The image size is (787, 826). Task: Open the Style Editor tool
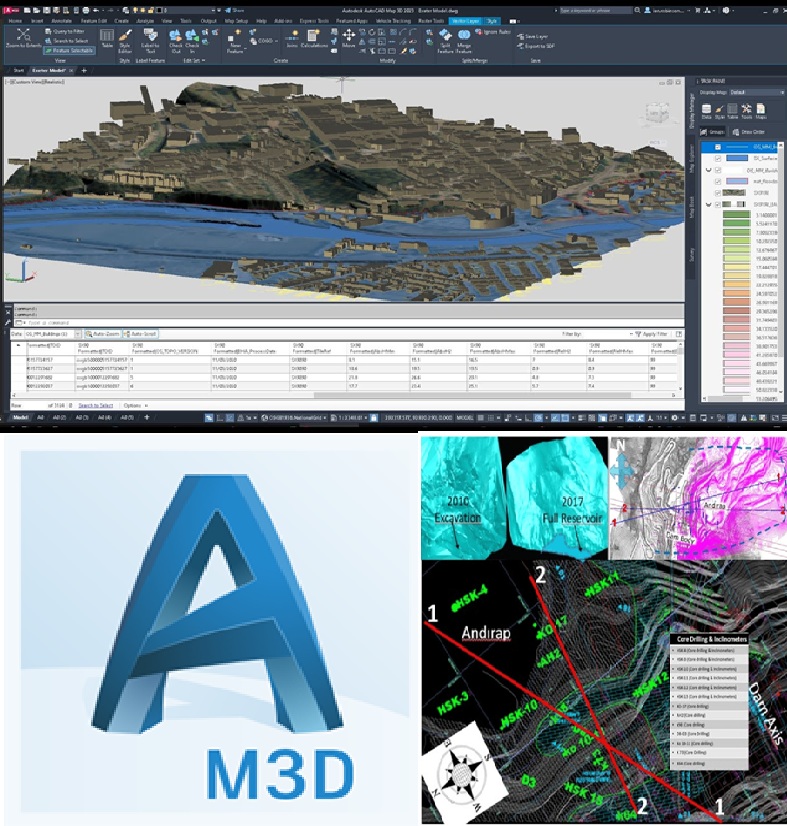coord(125,41)
